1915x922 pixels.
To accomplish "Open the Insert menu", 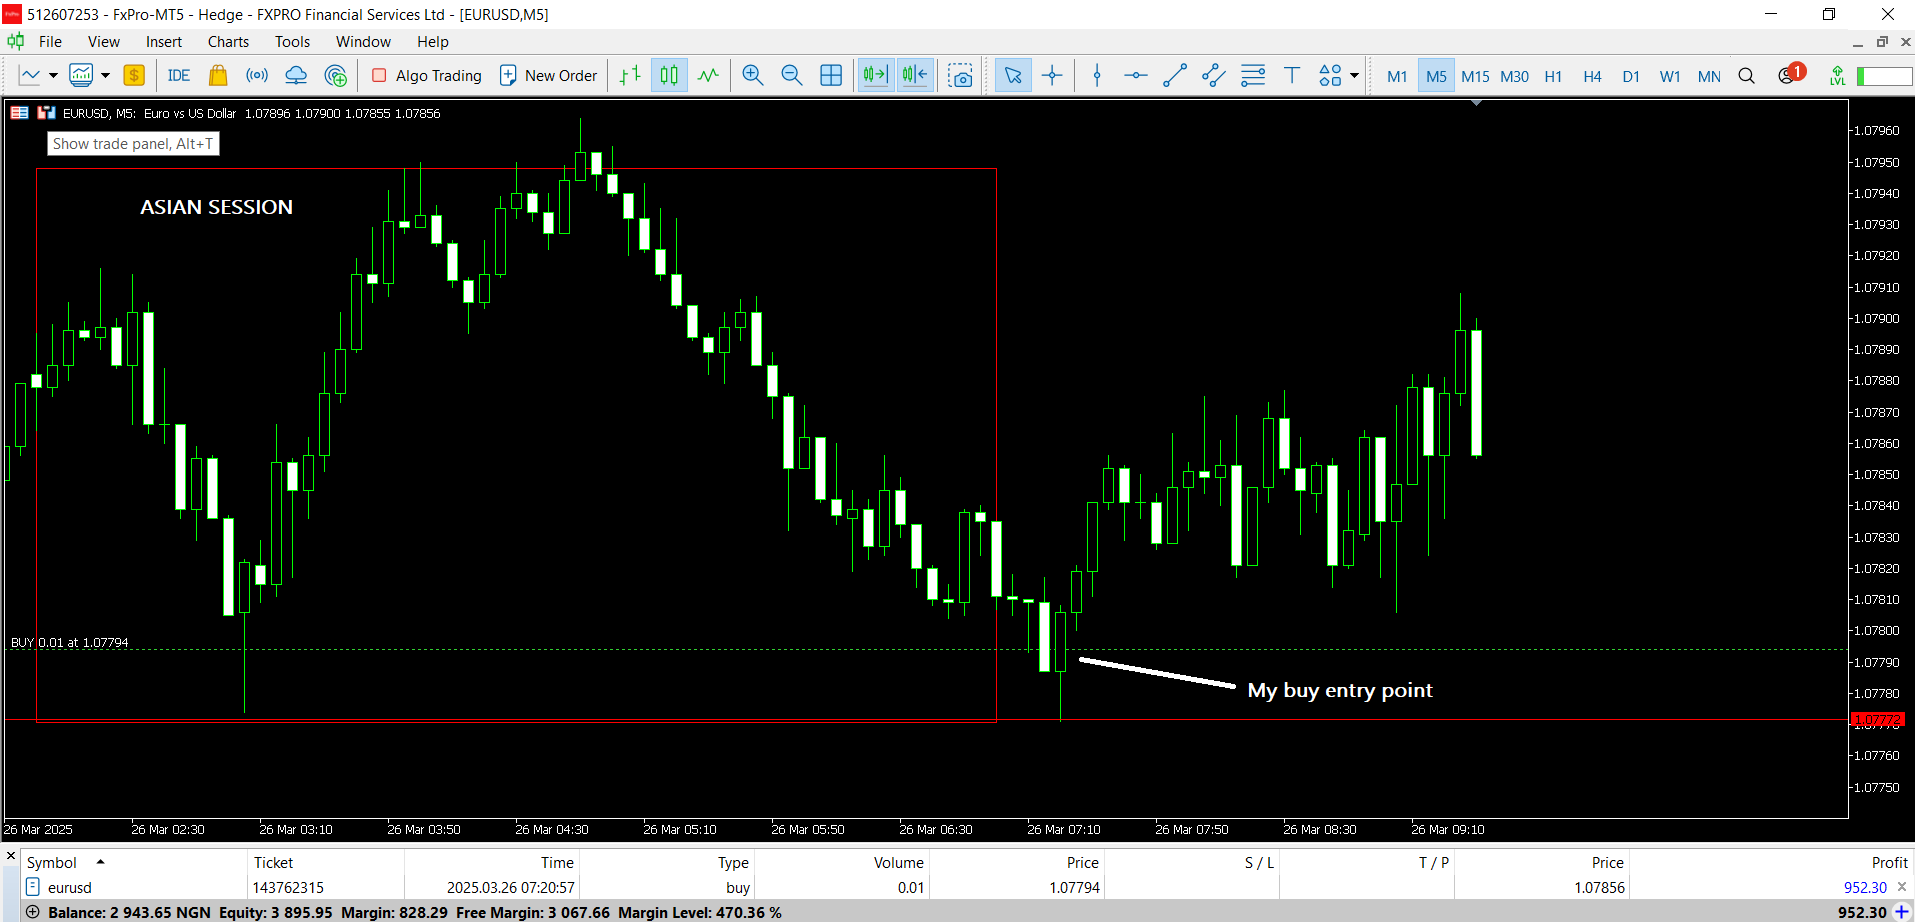I will 164,42.
